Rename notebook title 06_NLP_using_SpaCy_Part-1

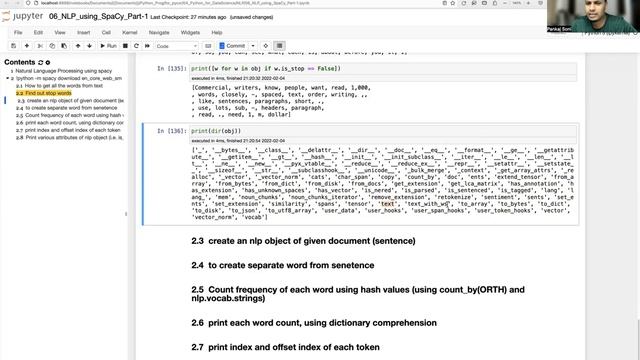pos(98,16)
